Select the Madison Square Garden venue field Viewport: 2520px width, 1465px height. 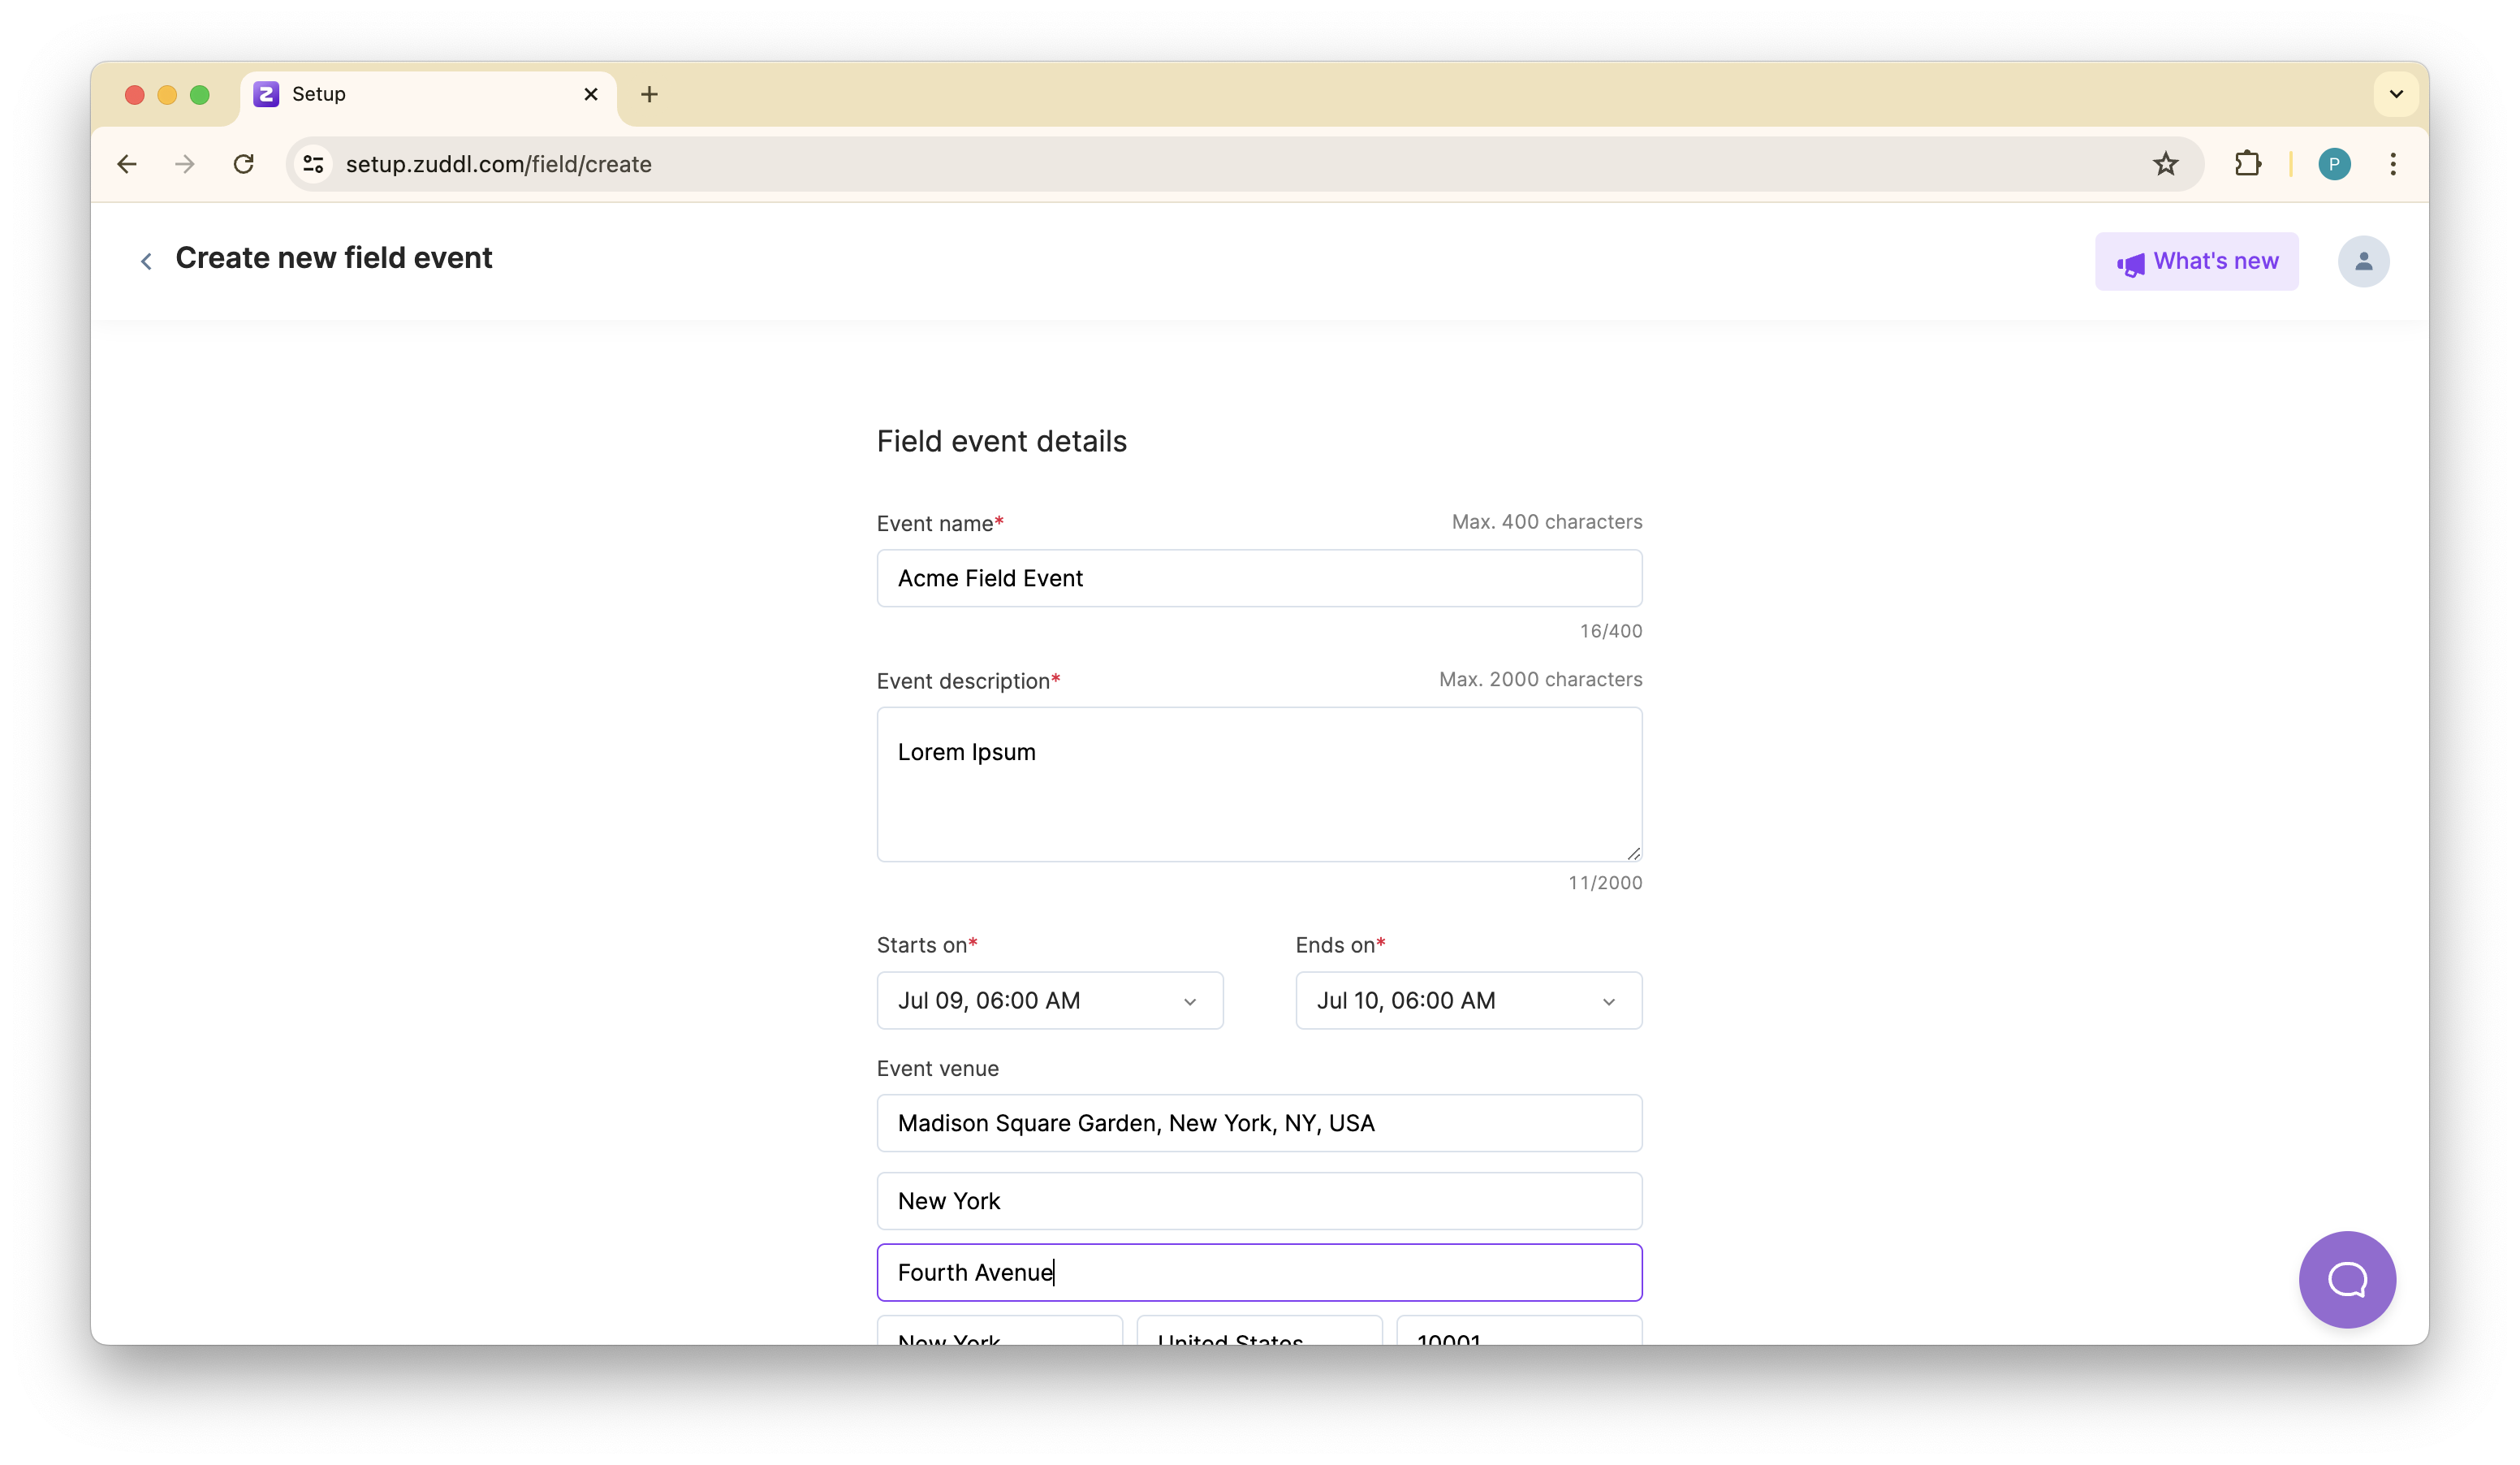point(1258,1123)
